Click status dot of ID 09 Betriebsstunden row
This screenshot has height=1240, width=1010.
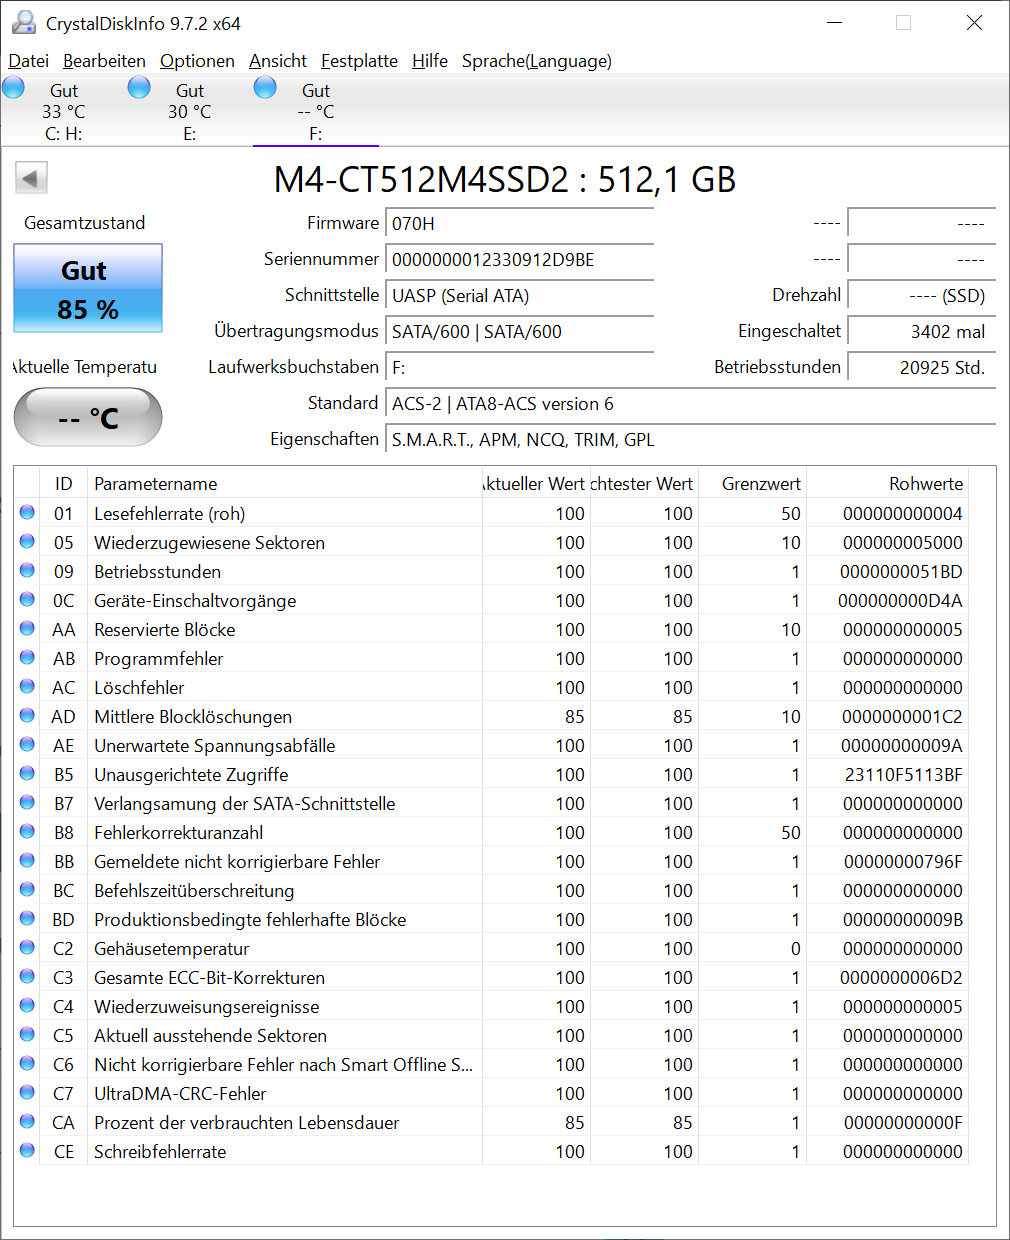coord(27,571)
